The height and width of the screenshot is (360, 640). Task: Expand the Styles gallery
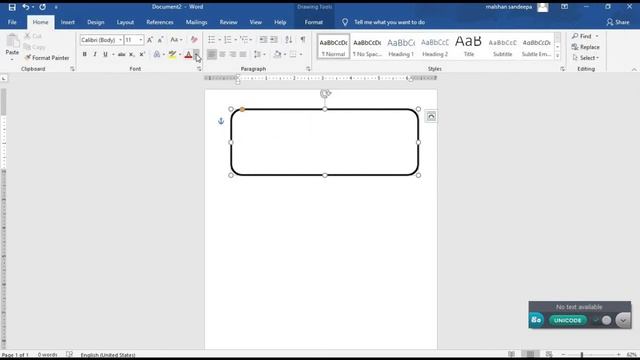(x=558, y=56)
